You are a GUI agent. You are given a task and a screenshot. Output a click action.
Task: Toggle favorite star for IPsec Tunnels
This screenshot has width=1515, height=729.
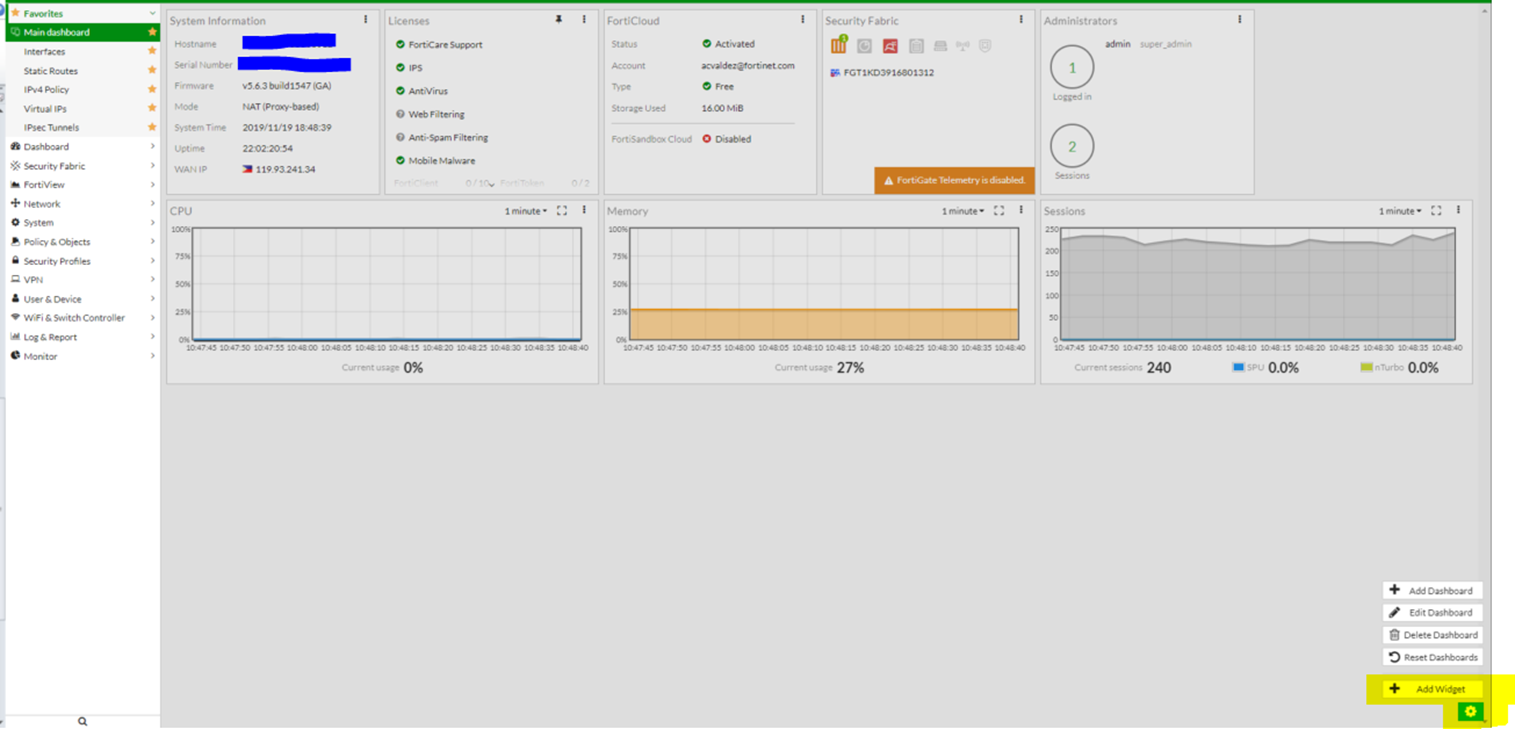click(x=152, y=127)
